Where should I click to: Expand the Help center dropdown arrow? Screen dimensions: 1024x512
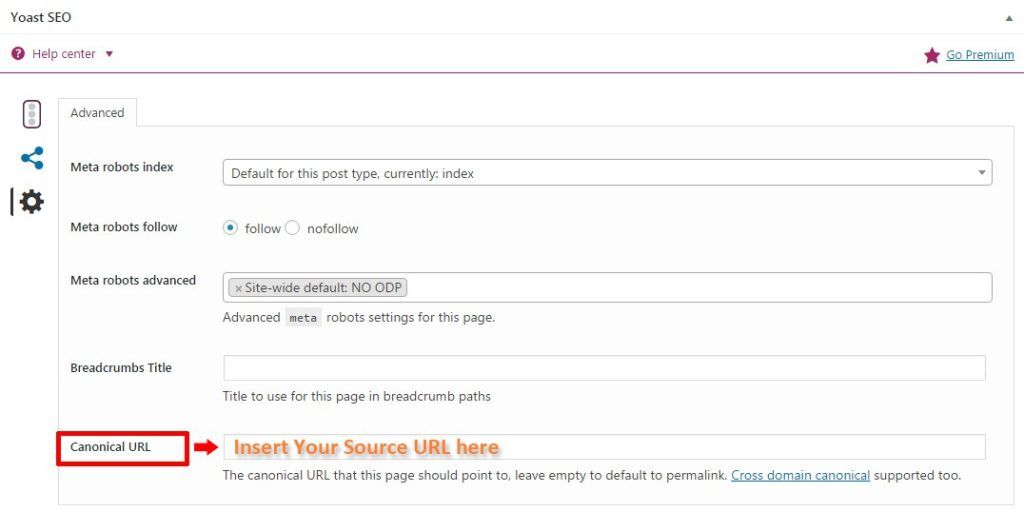109,54
